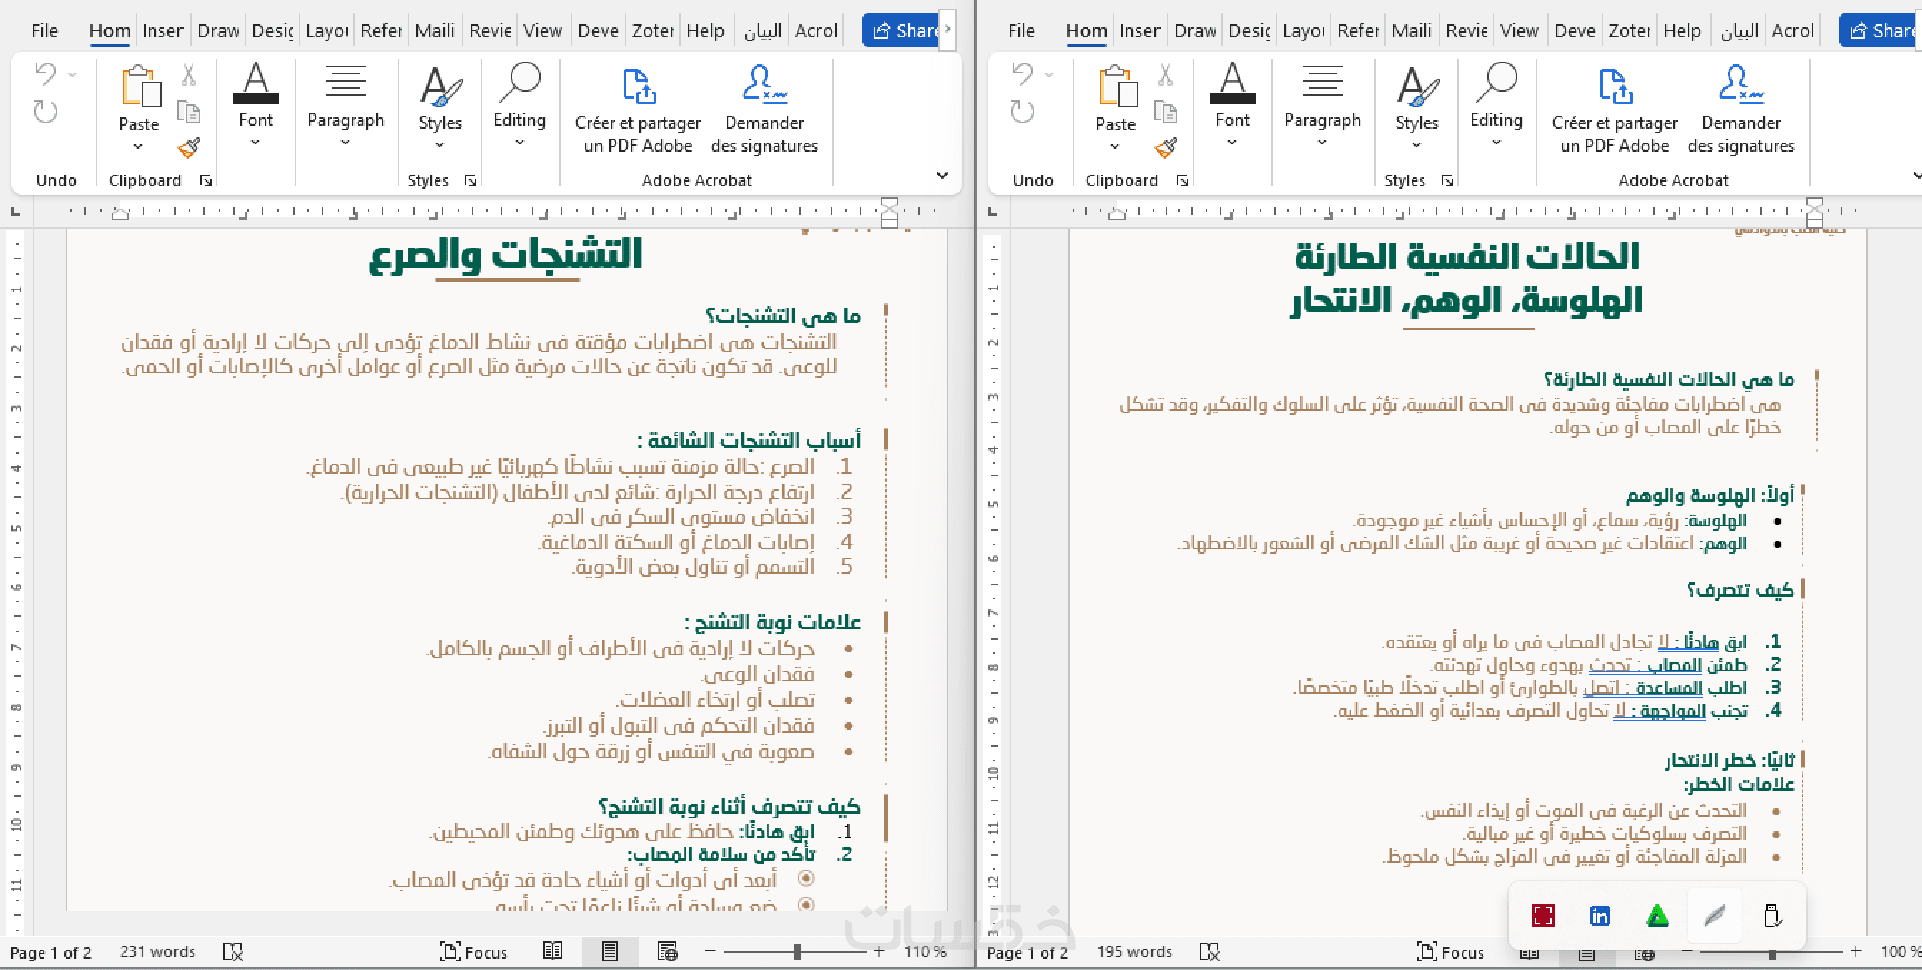Viewport: 1922px width, 970px height.
Task: Open the File tab in the left window
Action: 45,31
